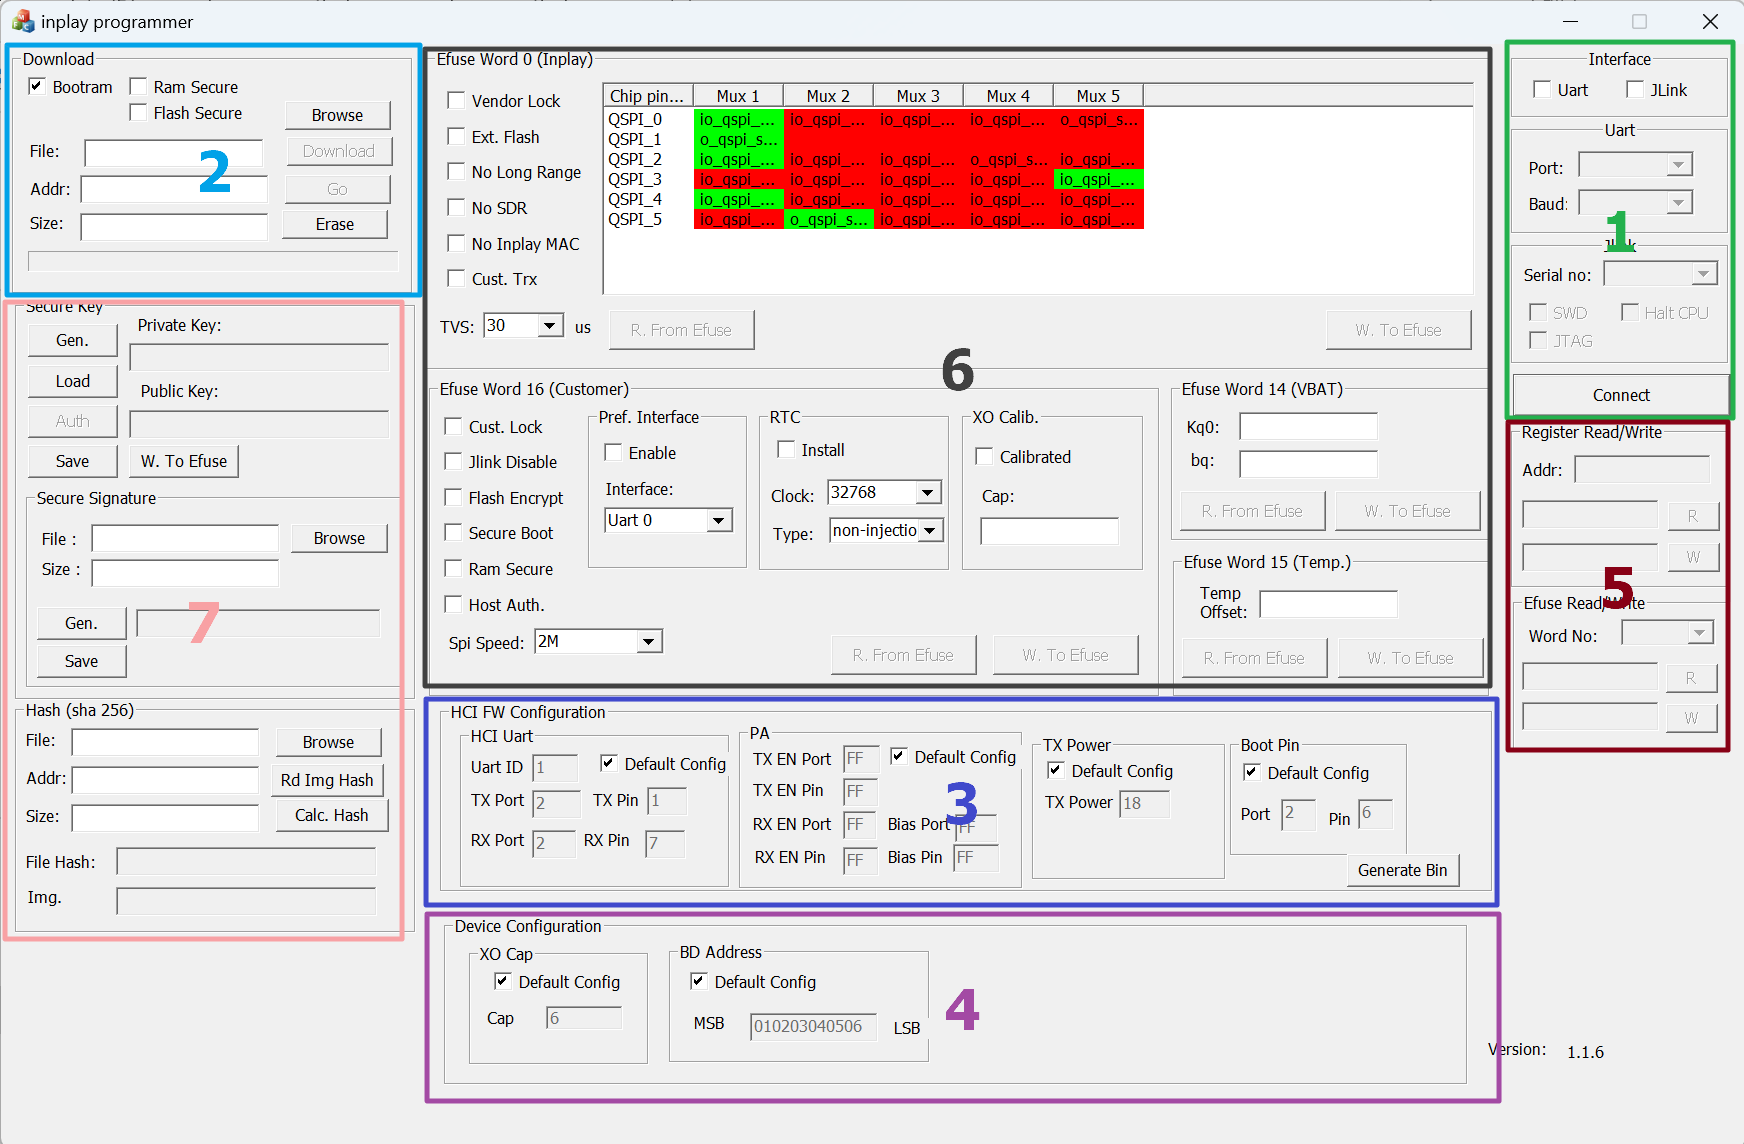Click Browse in the Download group
The height and width of the screenshot is (1144, 1744).
pyautogui.click(x=337, y=115)
